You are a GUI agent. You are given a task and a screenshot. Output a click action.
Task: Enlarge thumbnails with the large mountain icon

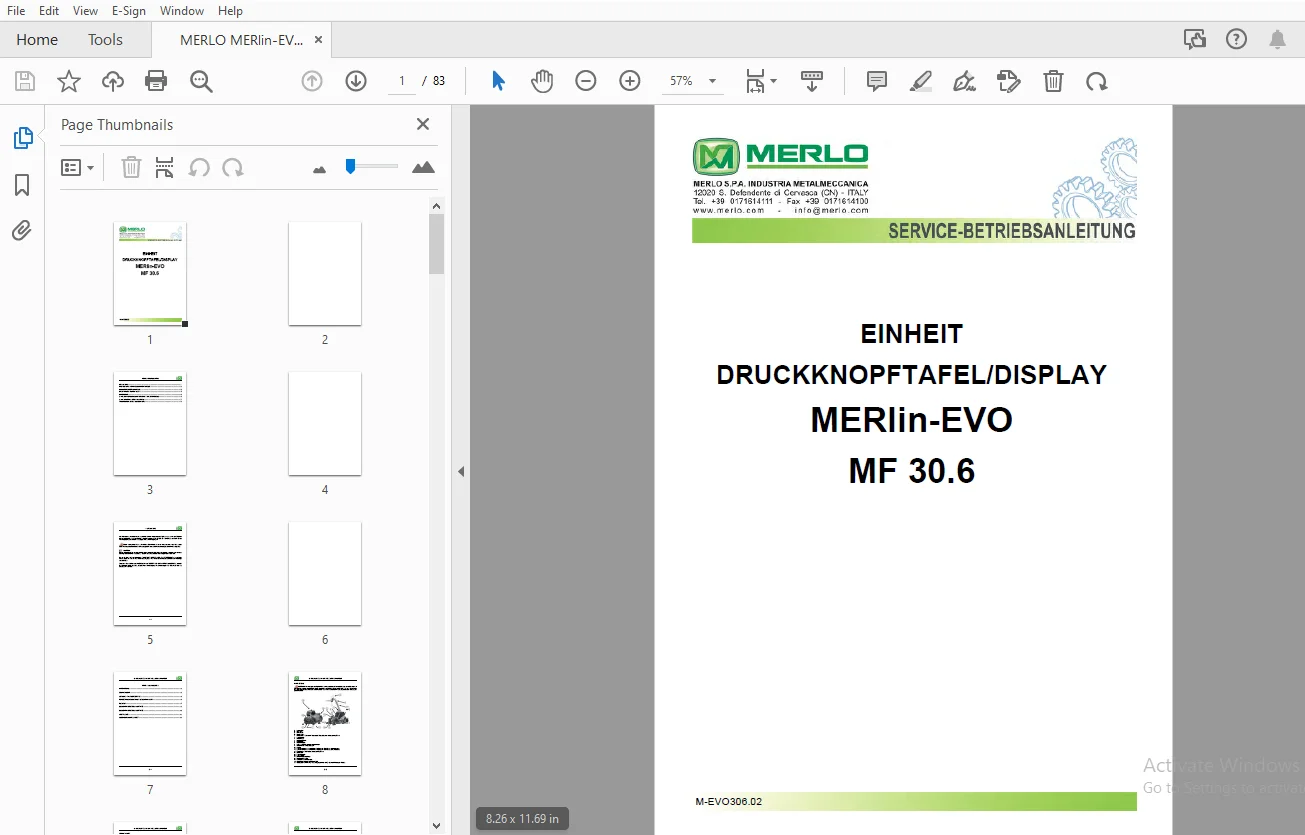pos(423,167)
